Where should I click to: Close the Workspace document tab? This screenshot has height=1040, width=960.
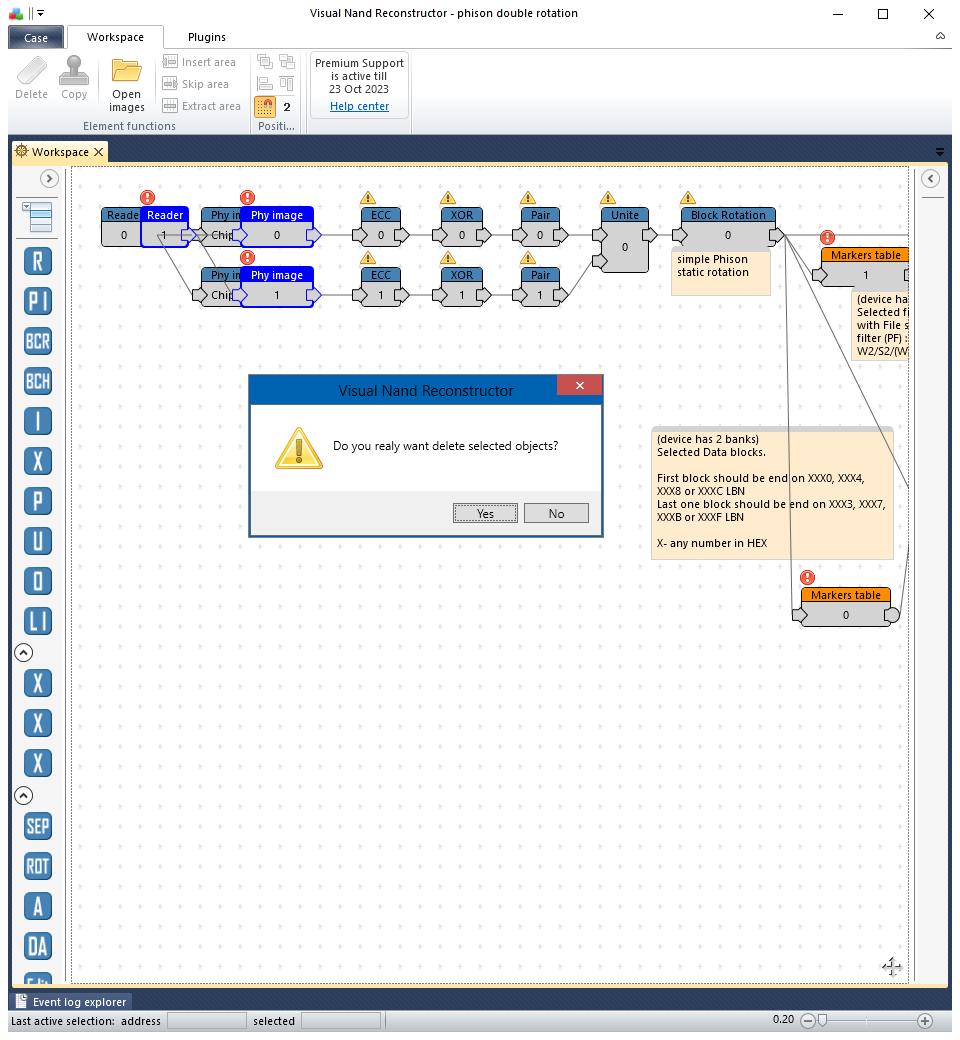98,152
